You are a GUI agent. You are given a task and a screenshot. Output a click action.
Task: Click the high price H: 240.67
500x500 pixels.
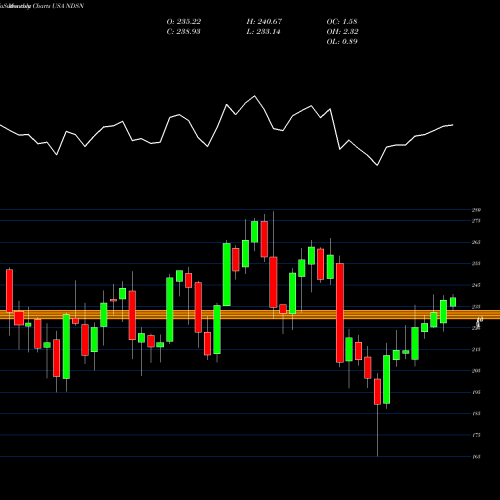264,22
